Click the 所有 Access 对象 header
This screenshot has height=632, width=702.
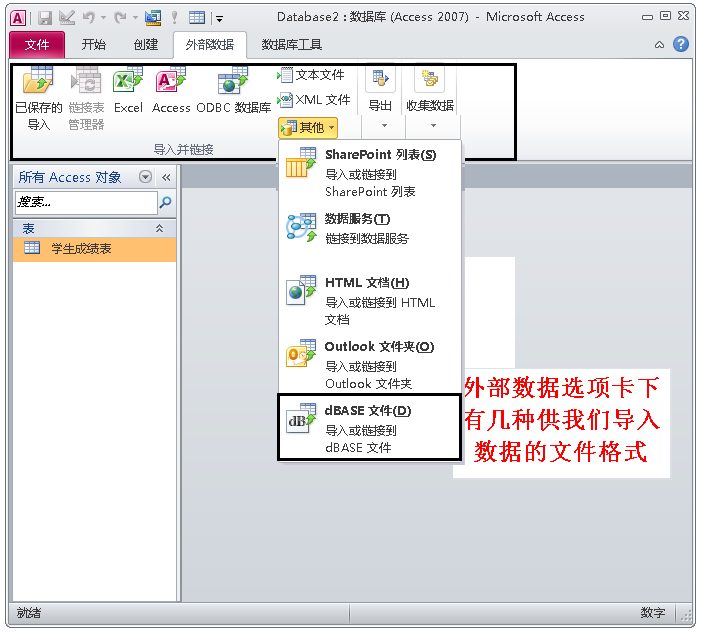pos(70,177)
